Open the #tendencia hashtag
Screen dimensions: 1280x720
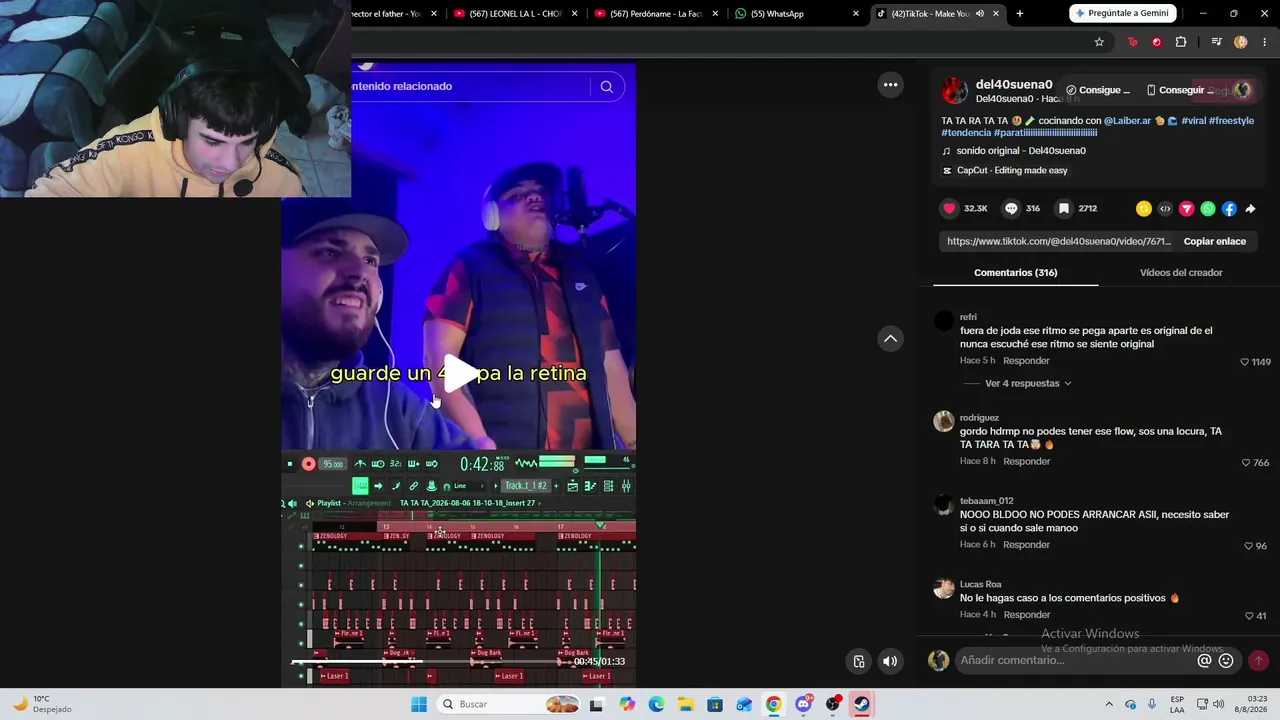point(966,133)
